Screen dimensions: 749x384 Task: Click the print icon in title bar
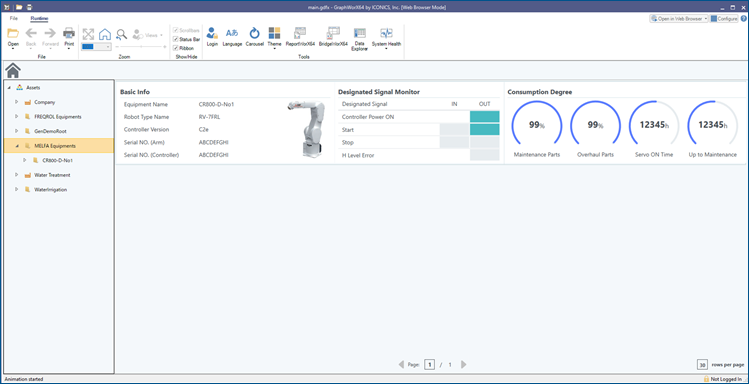coord(30,7)
